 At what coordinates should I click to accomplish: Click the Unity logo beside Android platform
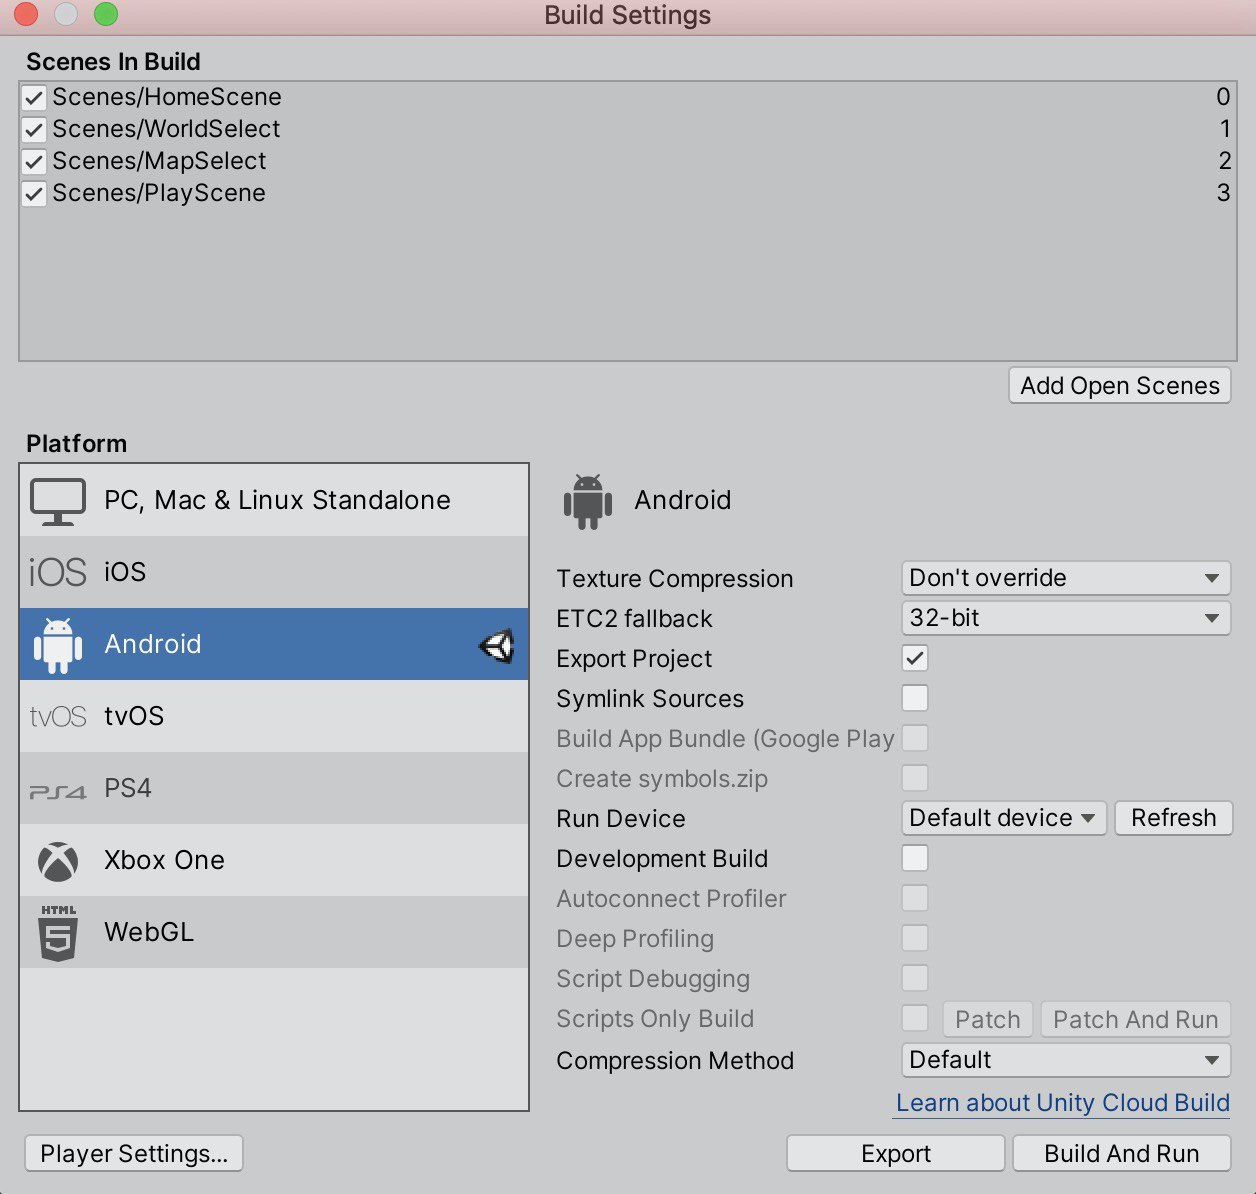click(x=497, y=646)
